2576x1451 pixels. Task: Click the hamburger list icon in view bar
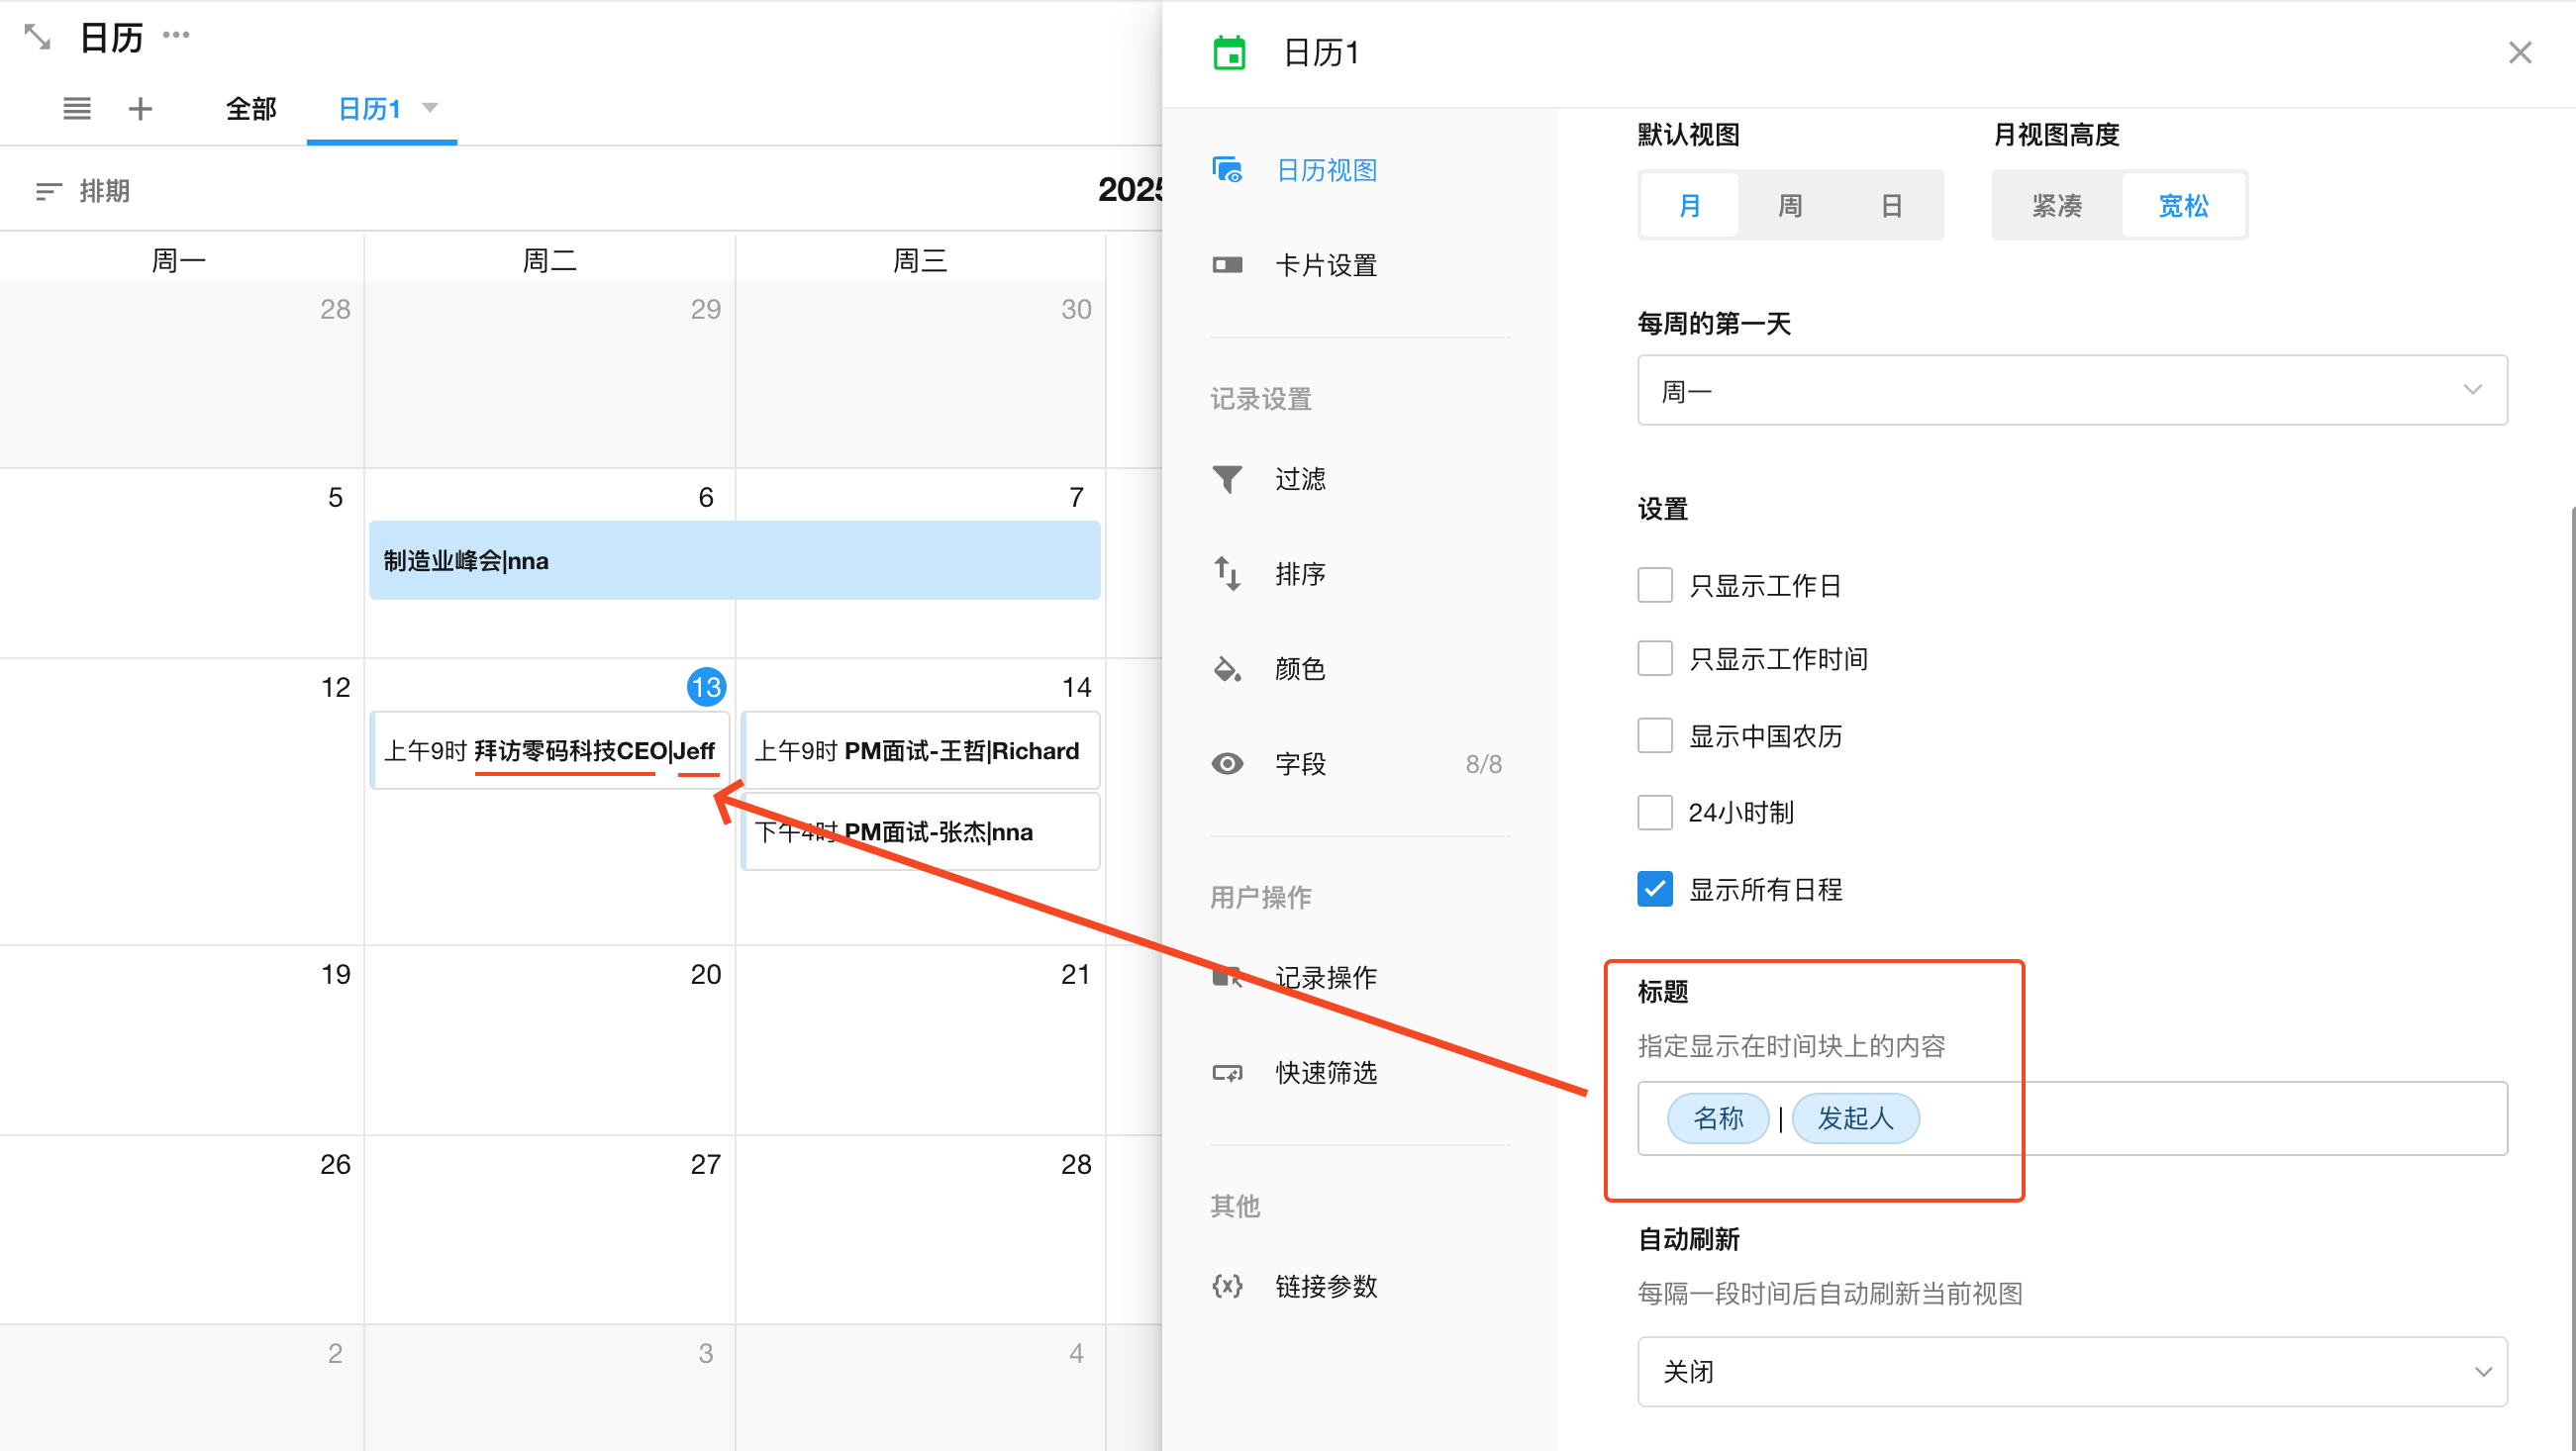coord(77,108)
